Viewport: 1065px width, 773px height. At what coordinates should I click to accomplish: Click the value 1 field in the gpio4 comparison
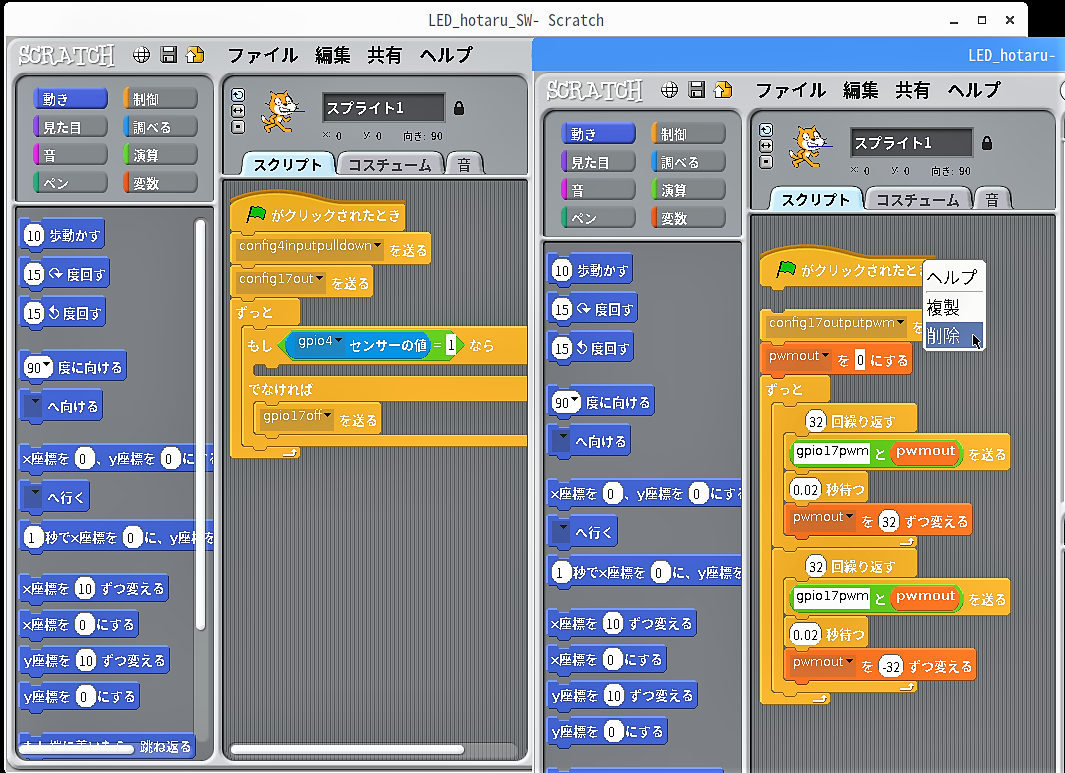point(450,345)
